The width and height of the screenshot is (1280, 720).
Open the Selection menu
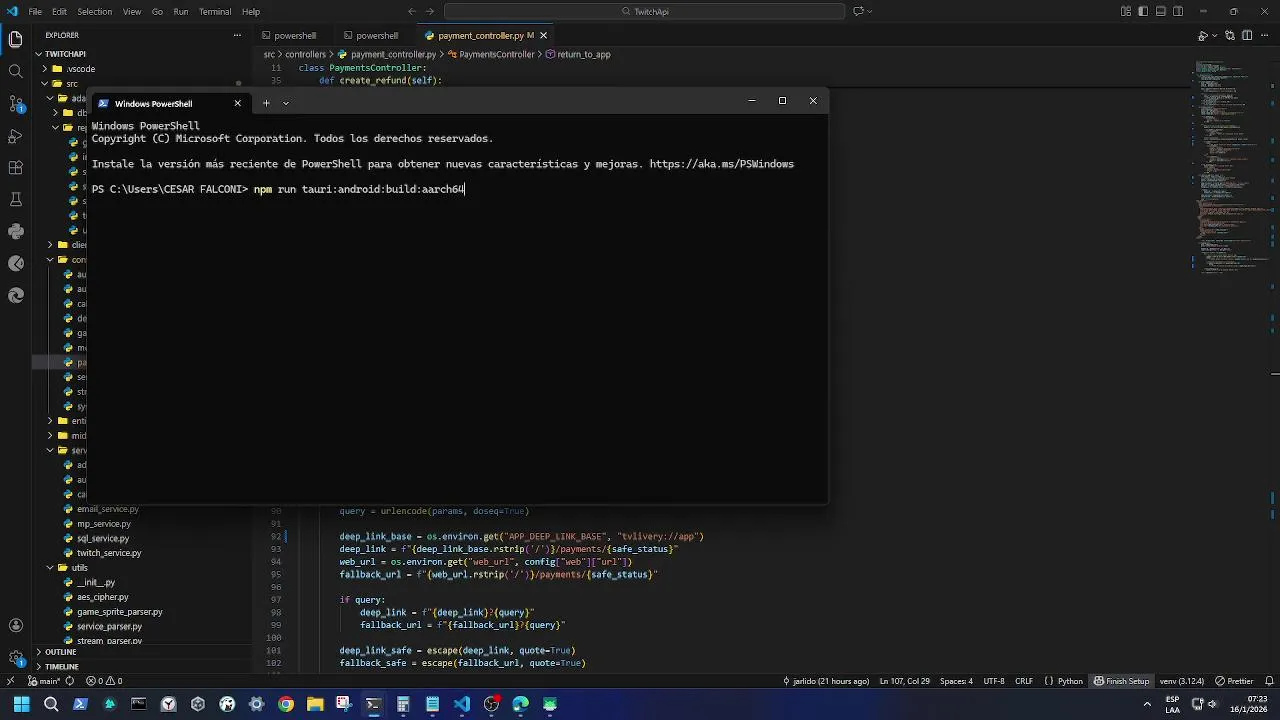[95, 12]
